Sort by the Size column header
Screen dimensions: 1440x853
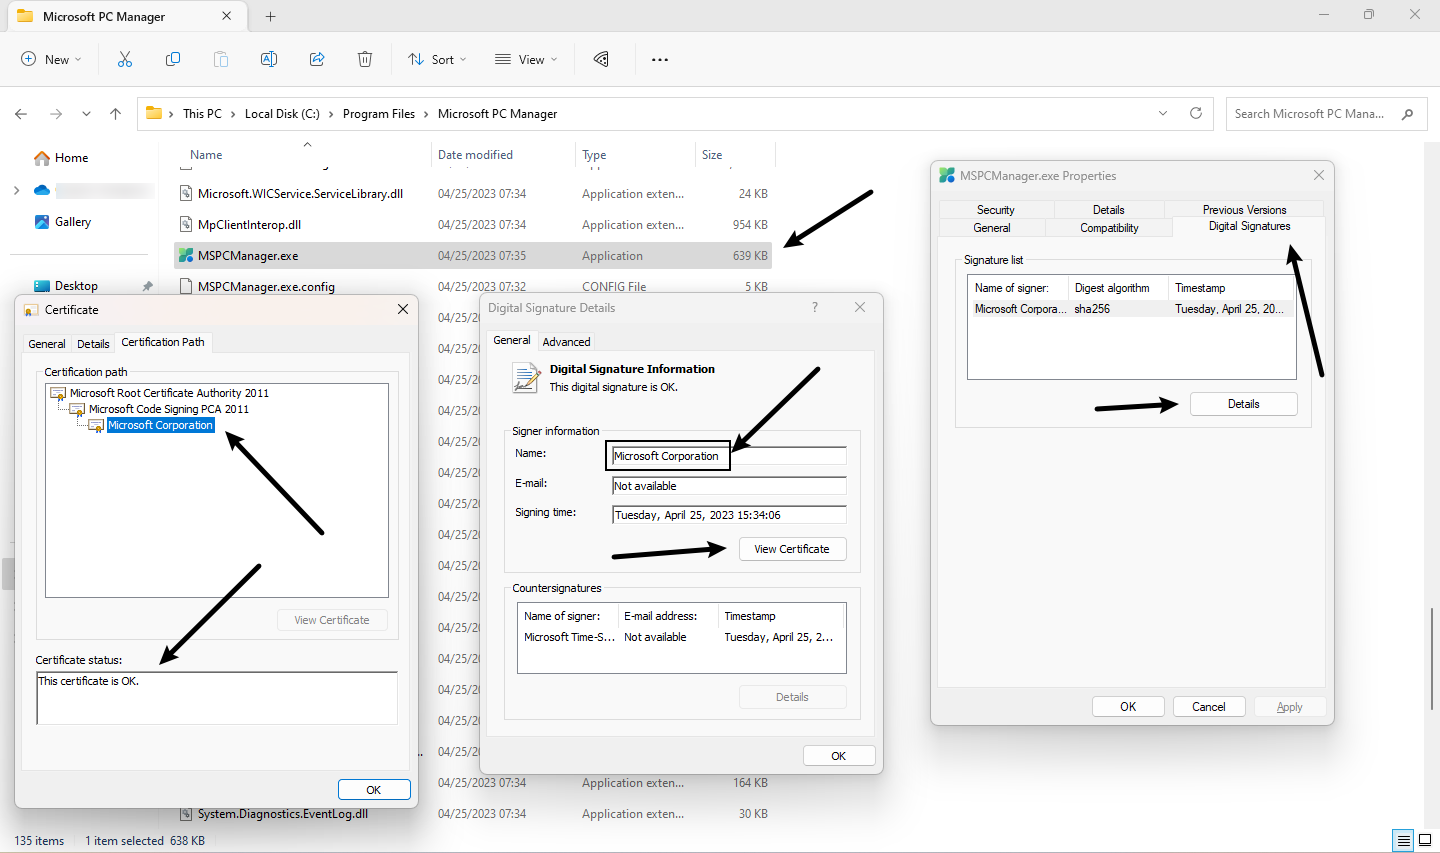[735, 155]
